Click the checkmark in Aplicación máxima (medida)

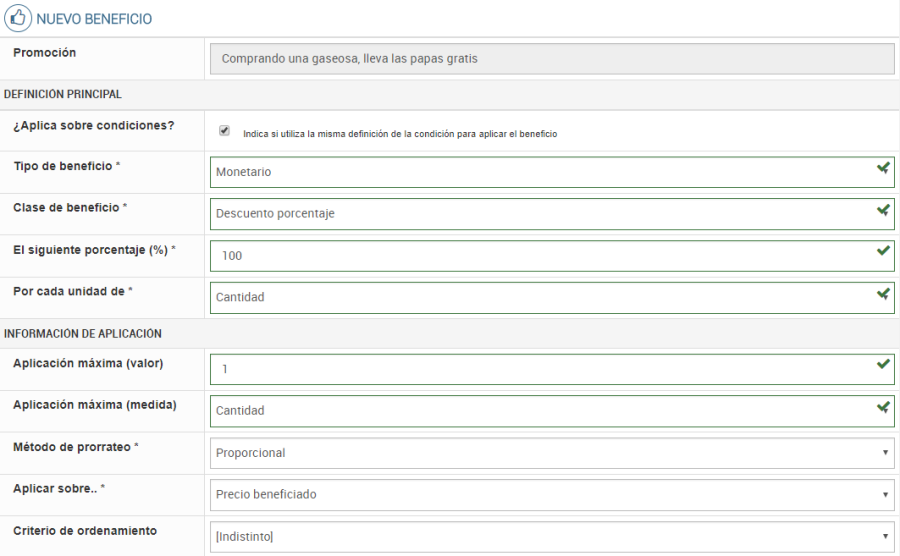point(882,407)
